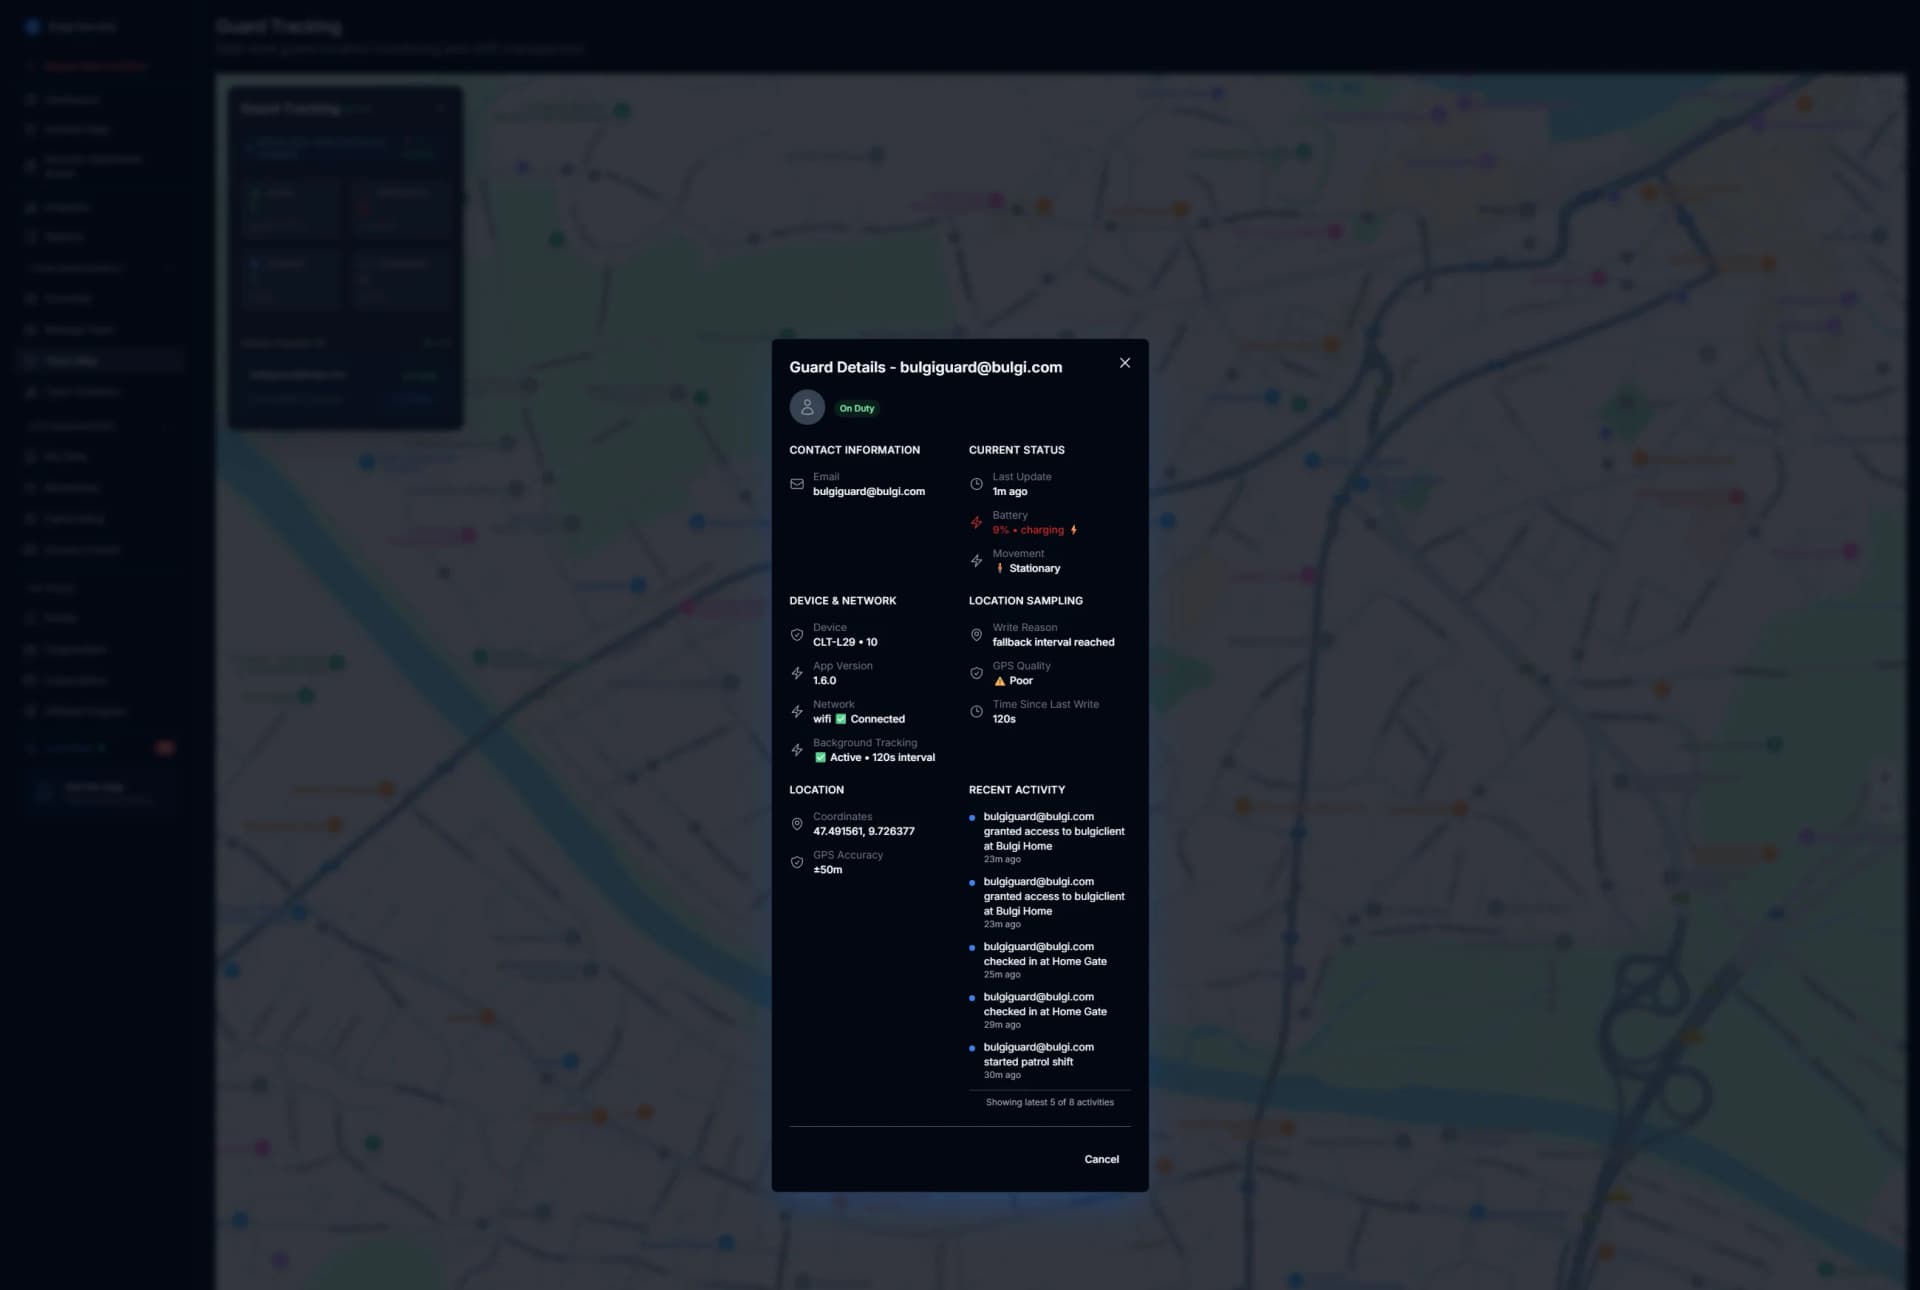This screenshot has width=1920, height=1290.
Task: Click the bulgiguard@bulgi.com email address link
Action: (x=869, y=491)
